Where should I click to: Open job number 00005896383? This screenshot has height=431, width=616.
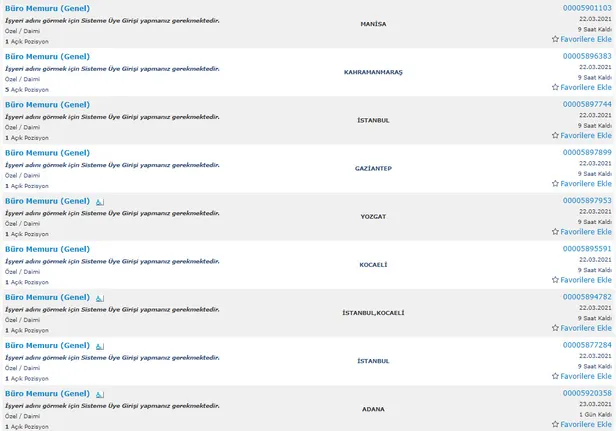(x=587, y=56)
